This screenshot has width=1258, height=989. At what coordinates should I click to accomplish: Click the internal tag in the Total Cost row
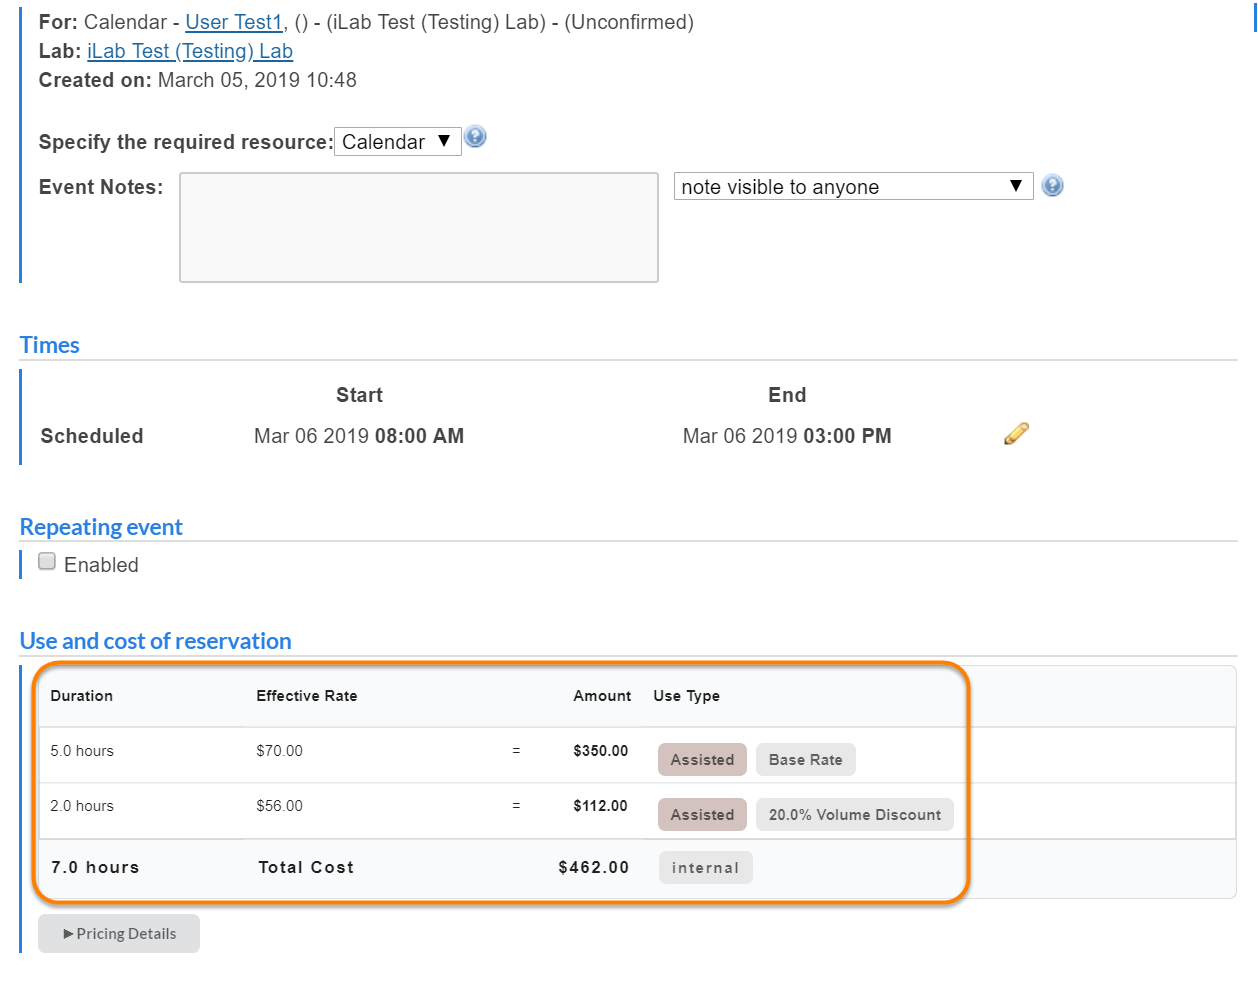705,868
